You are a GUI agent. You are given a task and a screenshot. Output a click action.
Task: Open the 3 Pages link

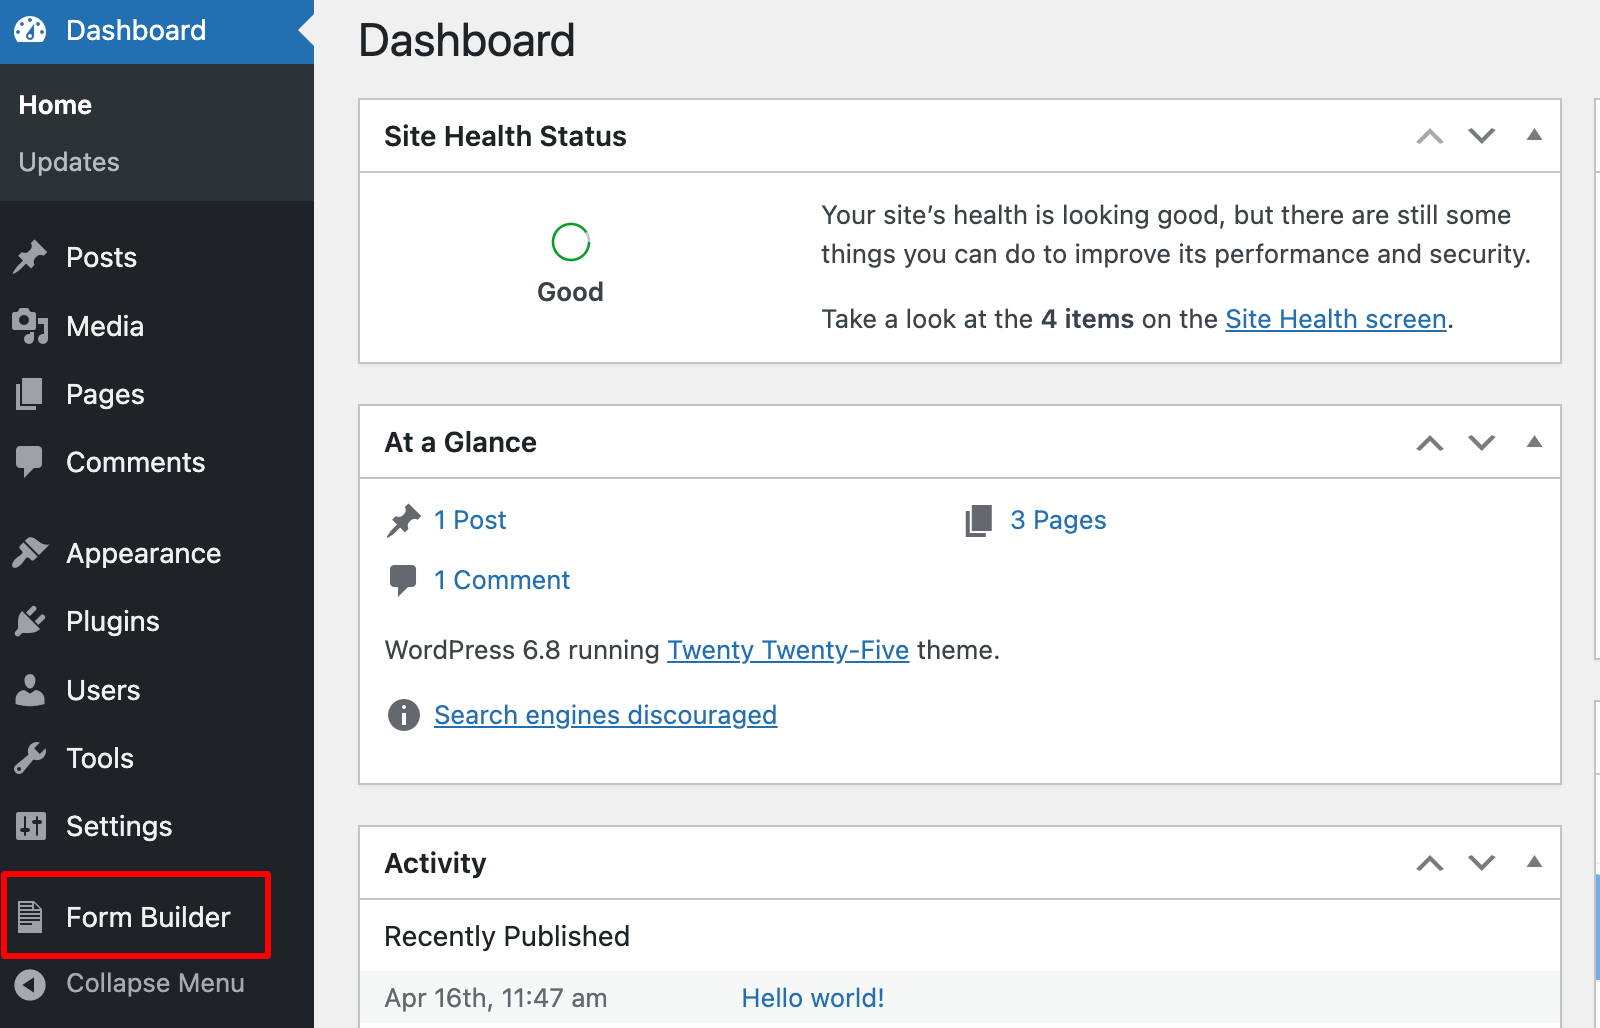click(1058, 520)
